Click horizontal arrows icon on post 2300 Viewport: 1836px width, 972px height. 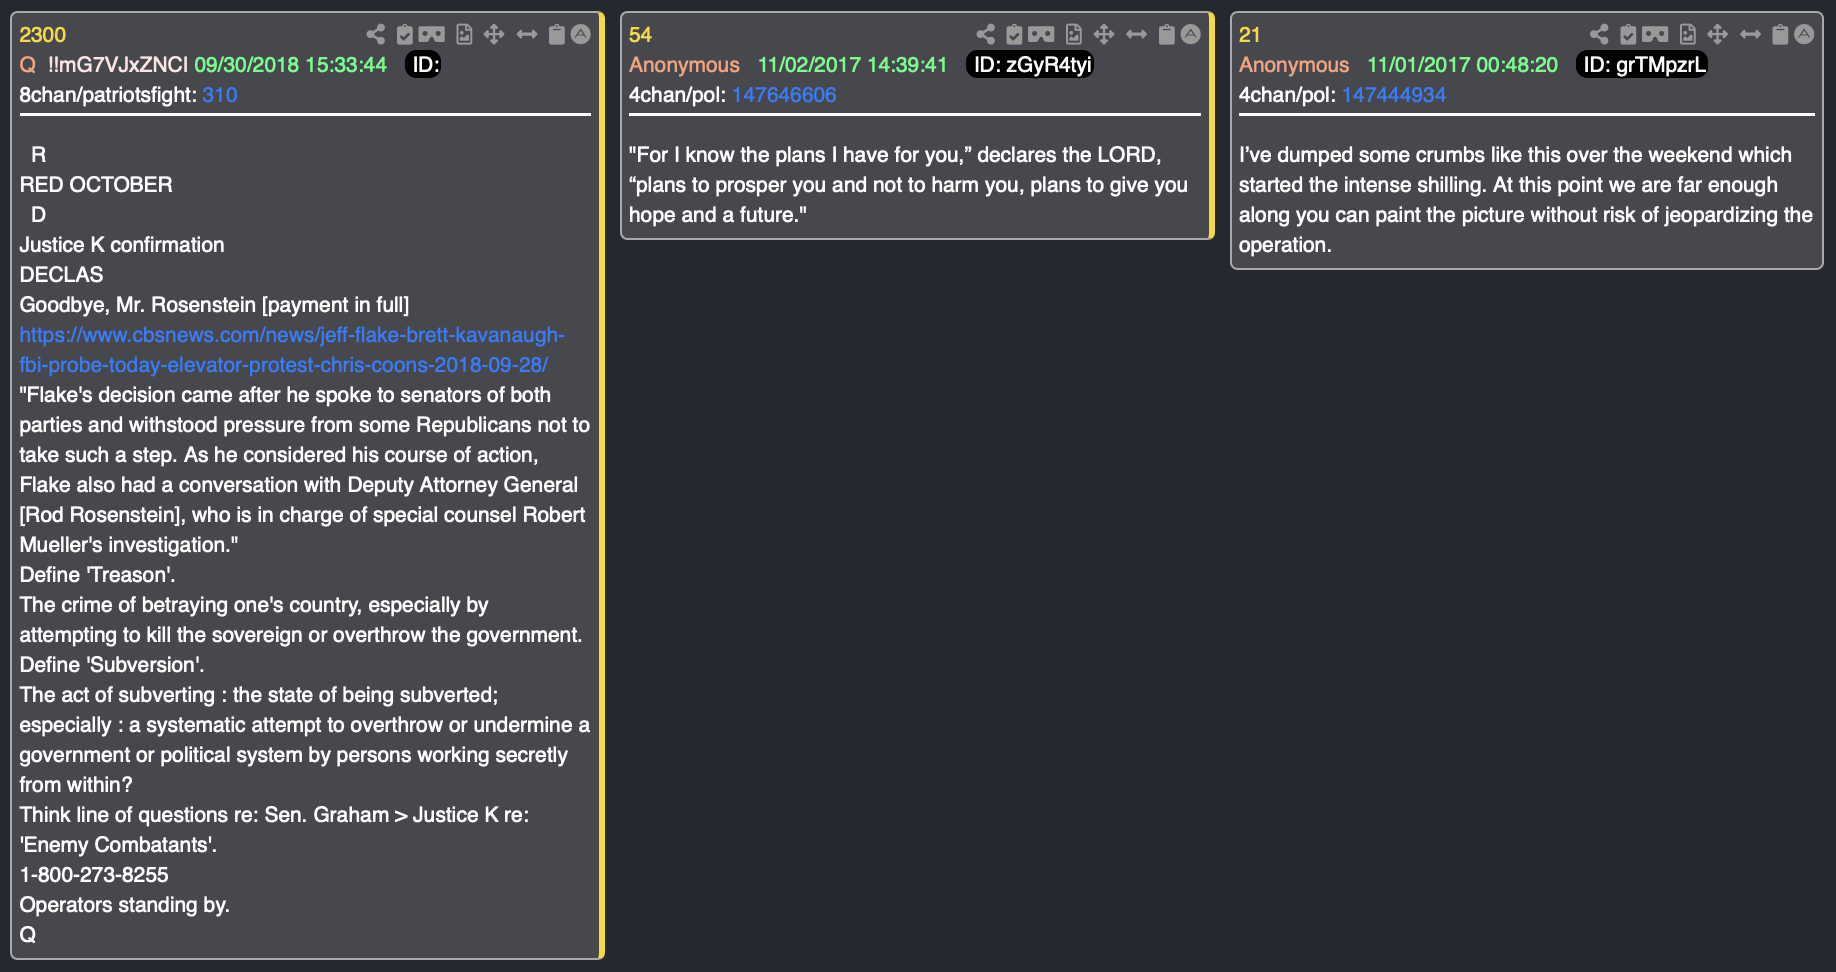coord(527,35)
